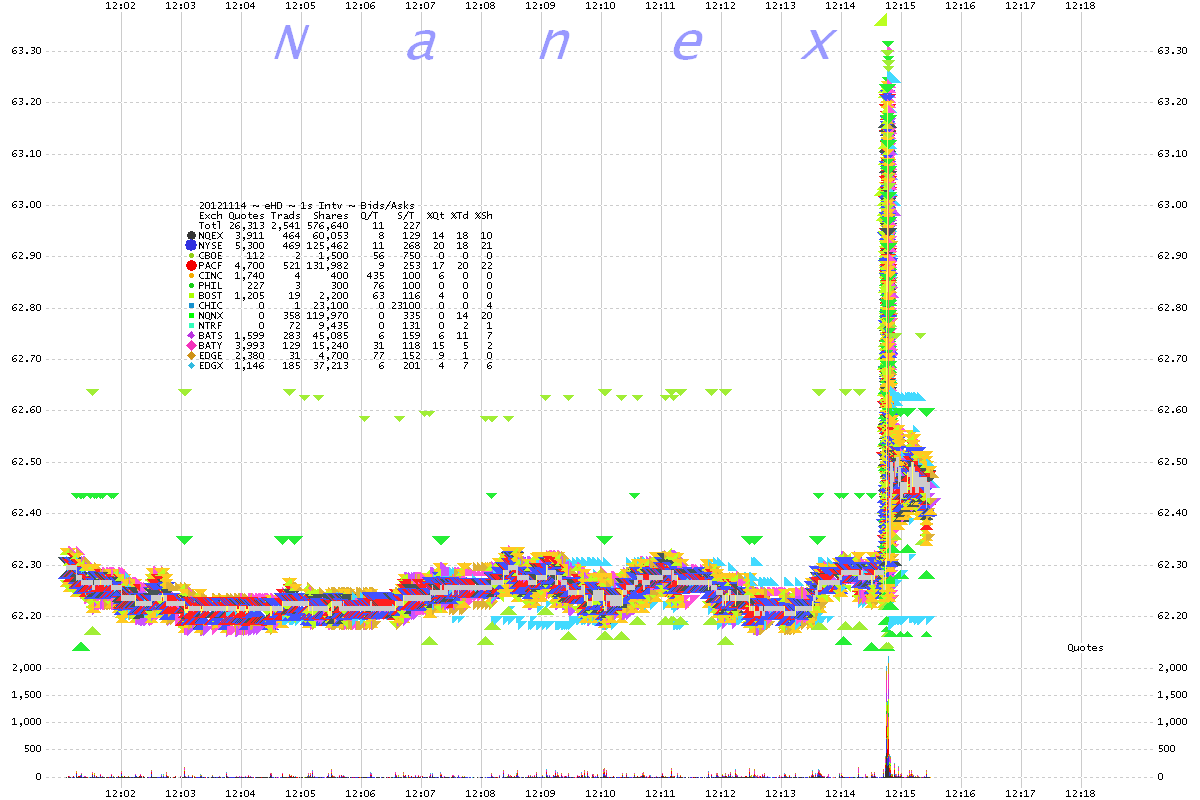1200x800 pixels.
Task: Click the blue square CHIC legend marker
Action: pyautogui.click(x=191, y=304)
